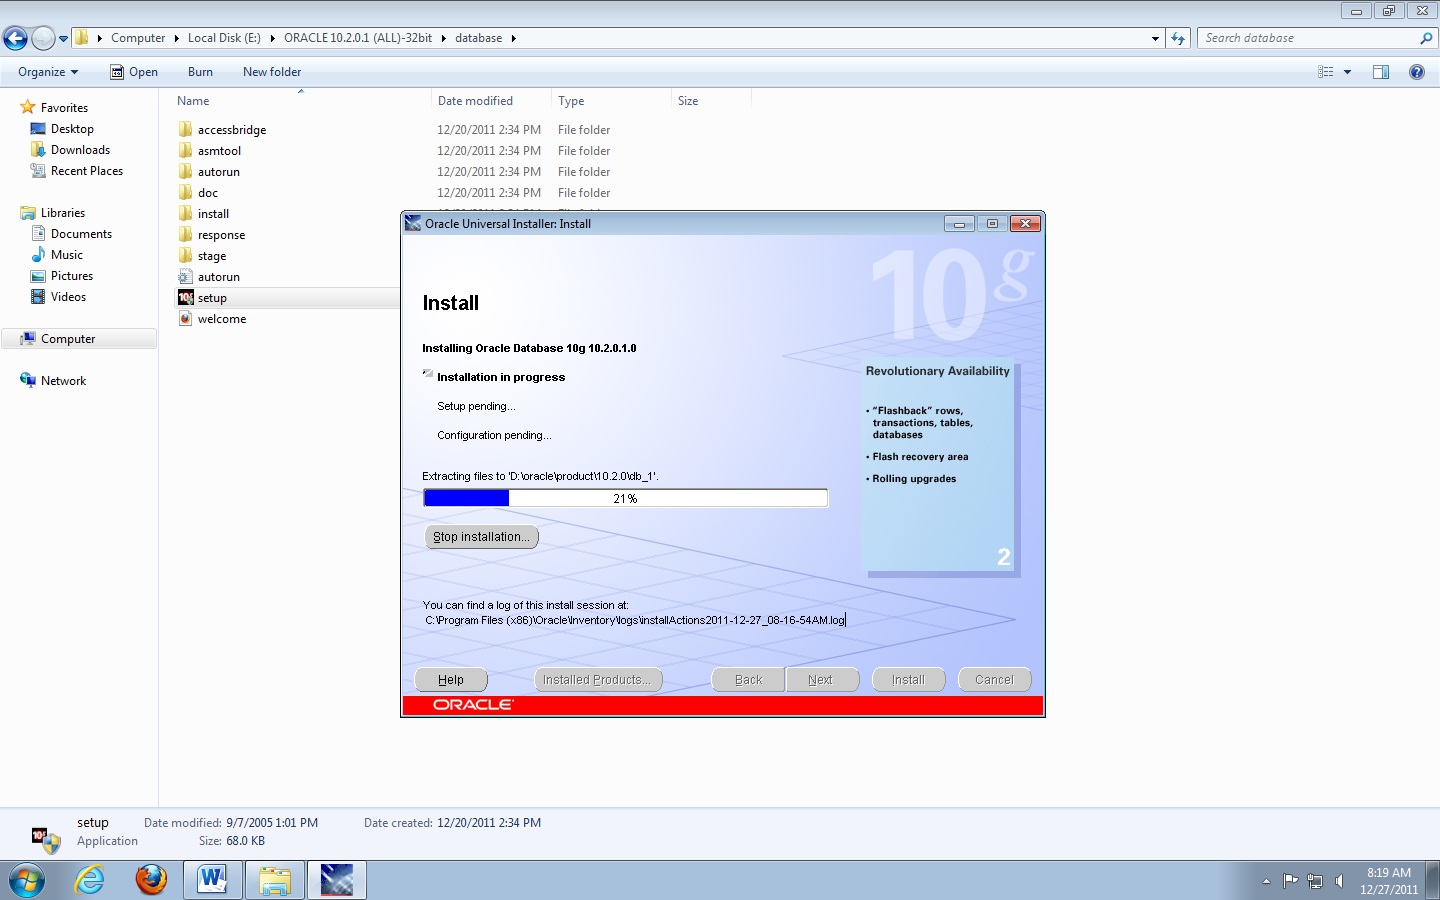Open the address bar history dropdown
This screenshot has height=900, width=1440.
pos(1155,39)
